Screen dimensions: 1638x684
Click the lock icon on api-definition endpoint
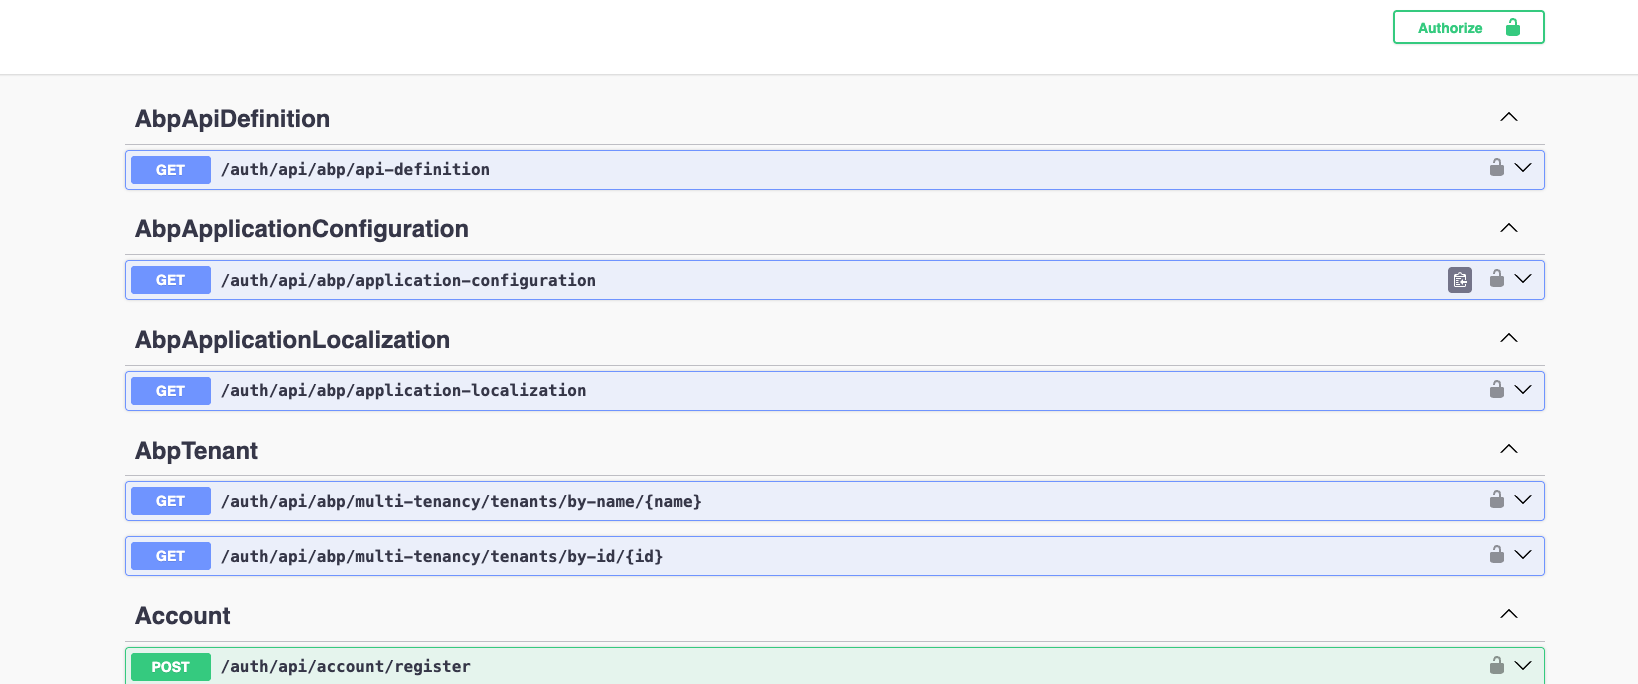tap(1496, 168)
